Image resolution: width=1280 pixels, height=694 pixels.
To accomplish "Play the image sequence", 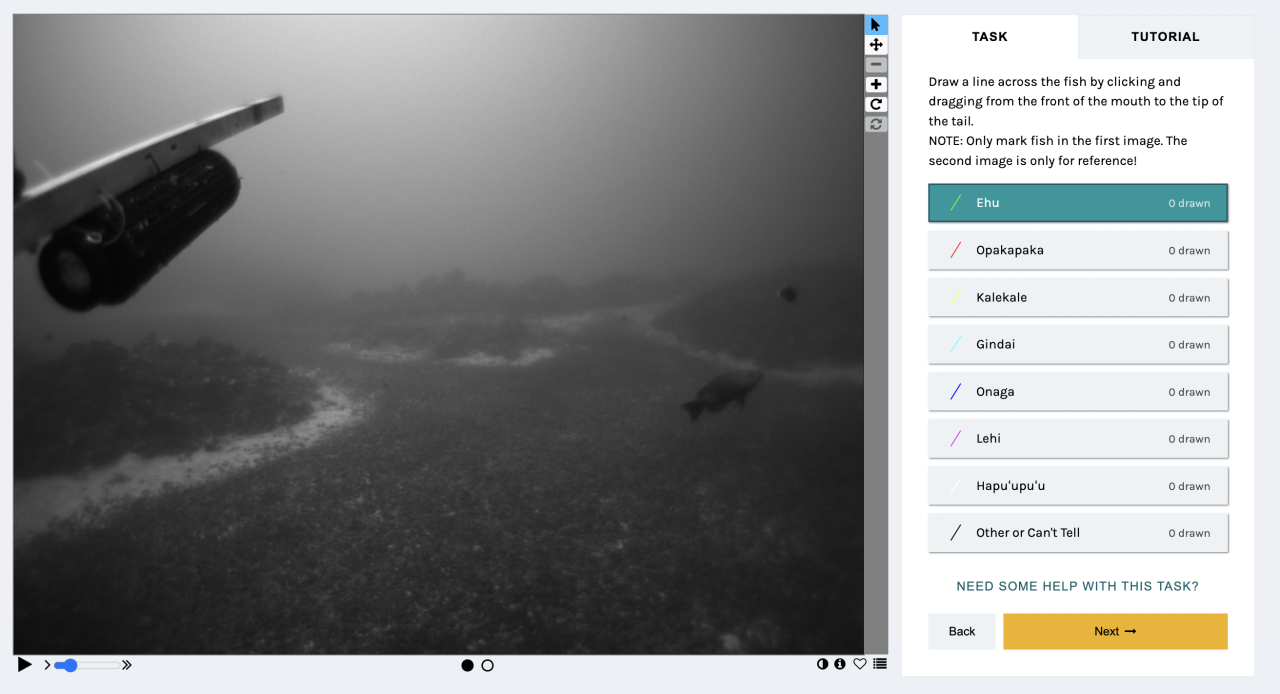I will (25, 665).
